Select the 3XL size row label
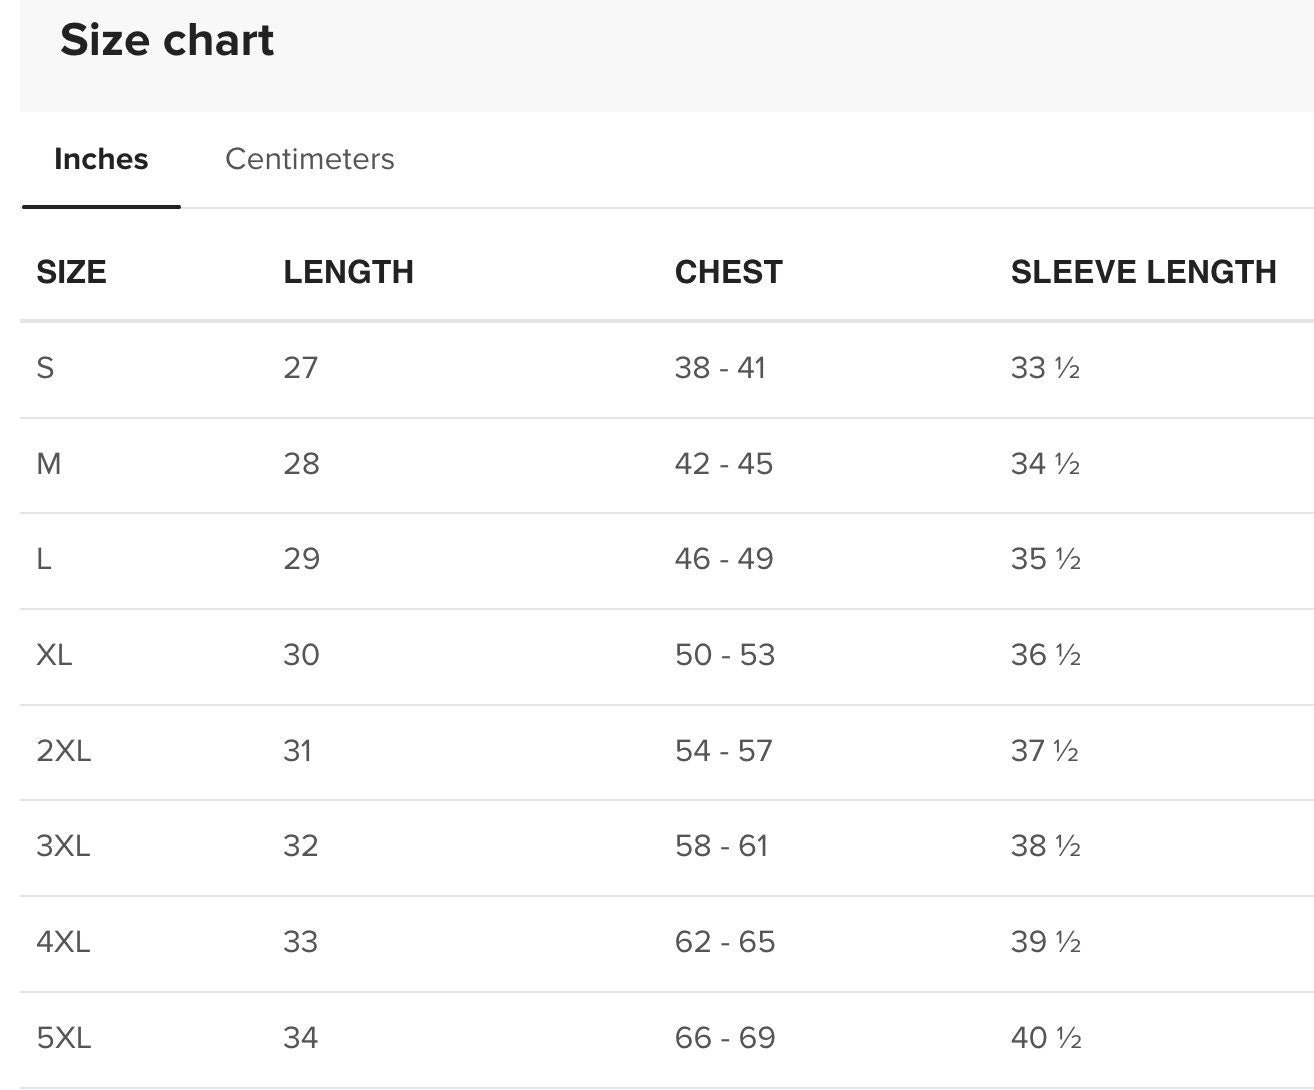The image size is (1314, 1090). point(63,846)
